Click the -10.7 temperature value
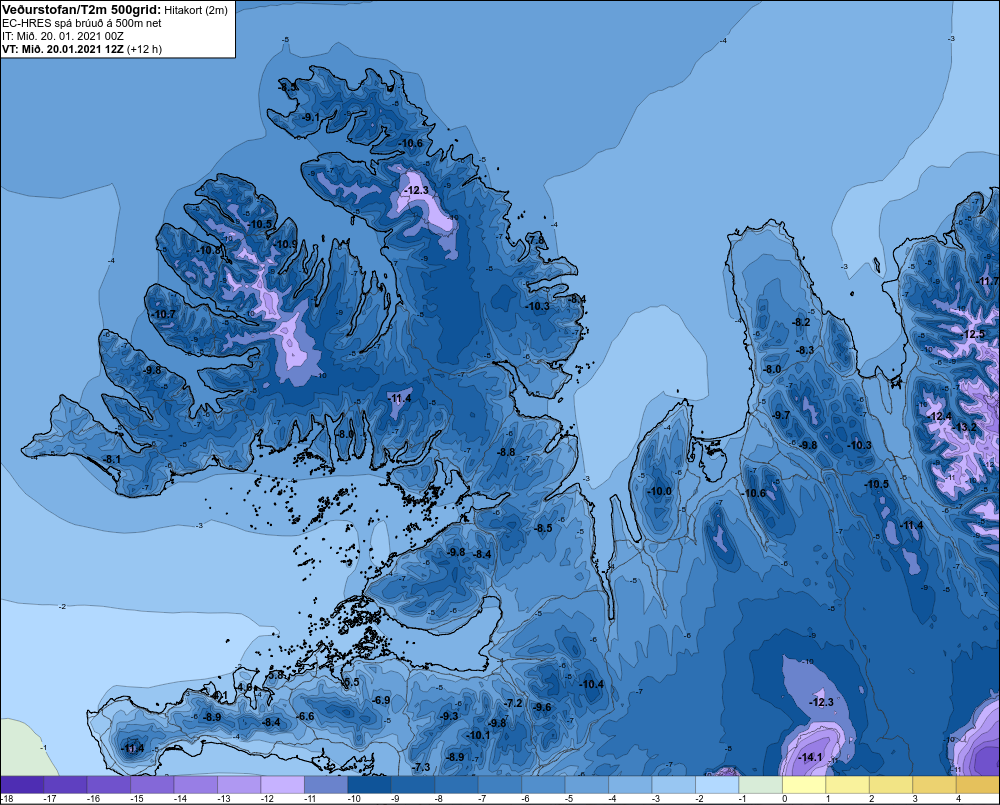1000x805 pixels. coord(164,314)
